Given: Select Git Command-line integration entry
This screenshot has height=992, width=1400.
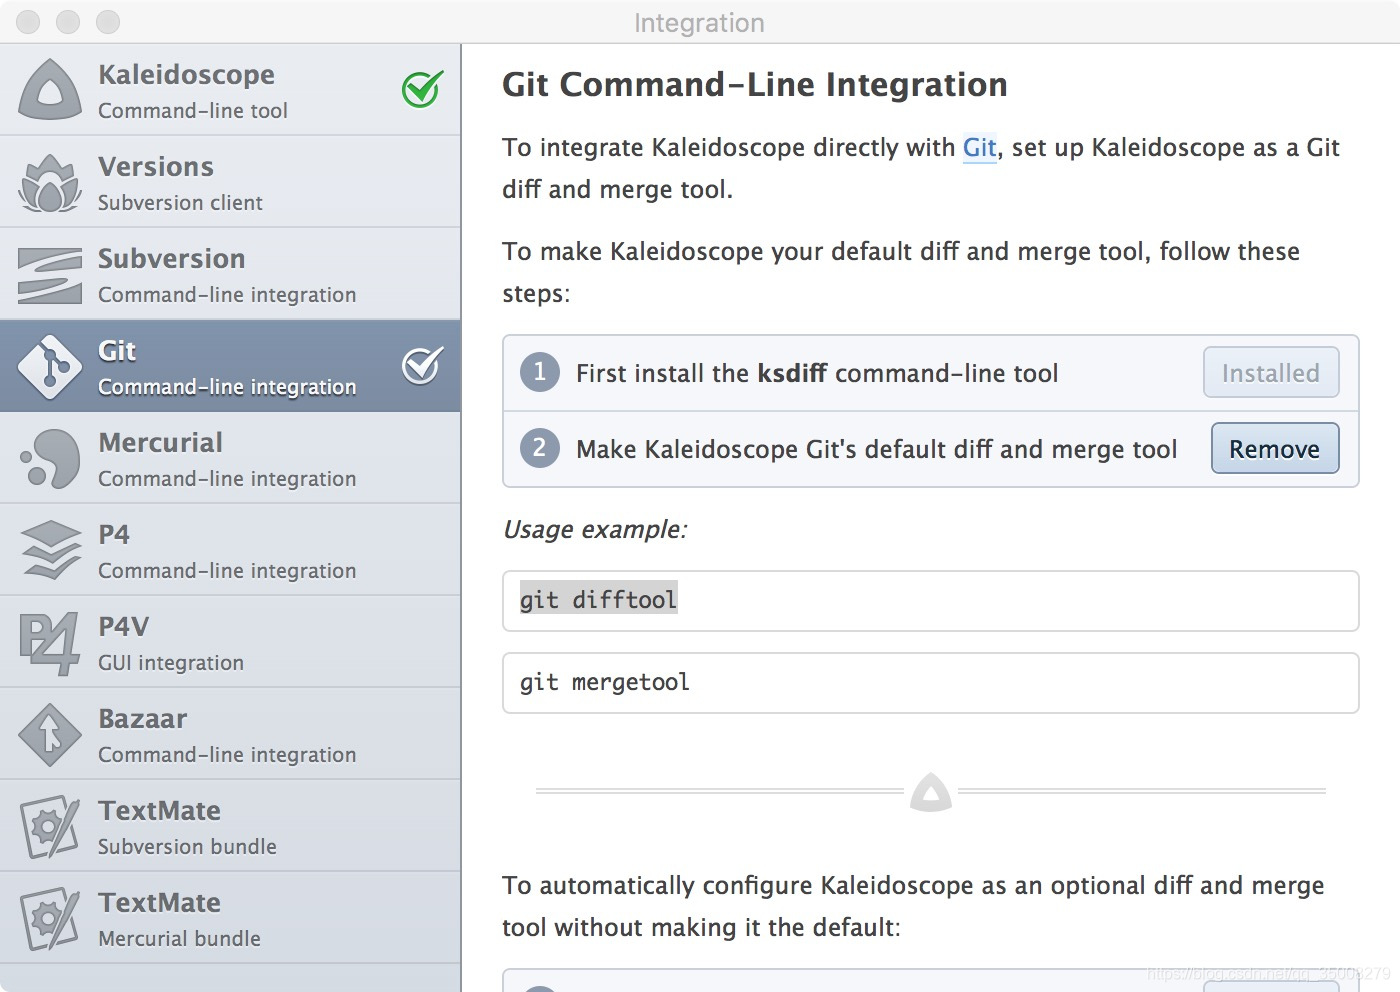Looking at the screenshot, I should coord(230,366).
